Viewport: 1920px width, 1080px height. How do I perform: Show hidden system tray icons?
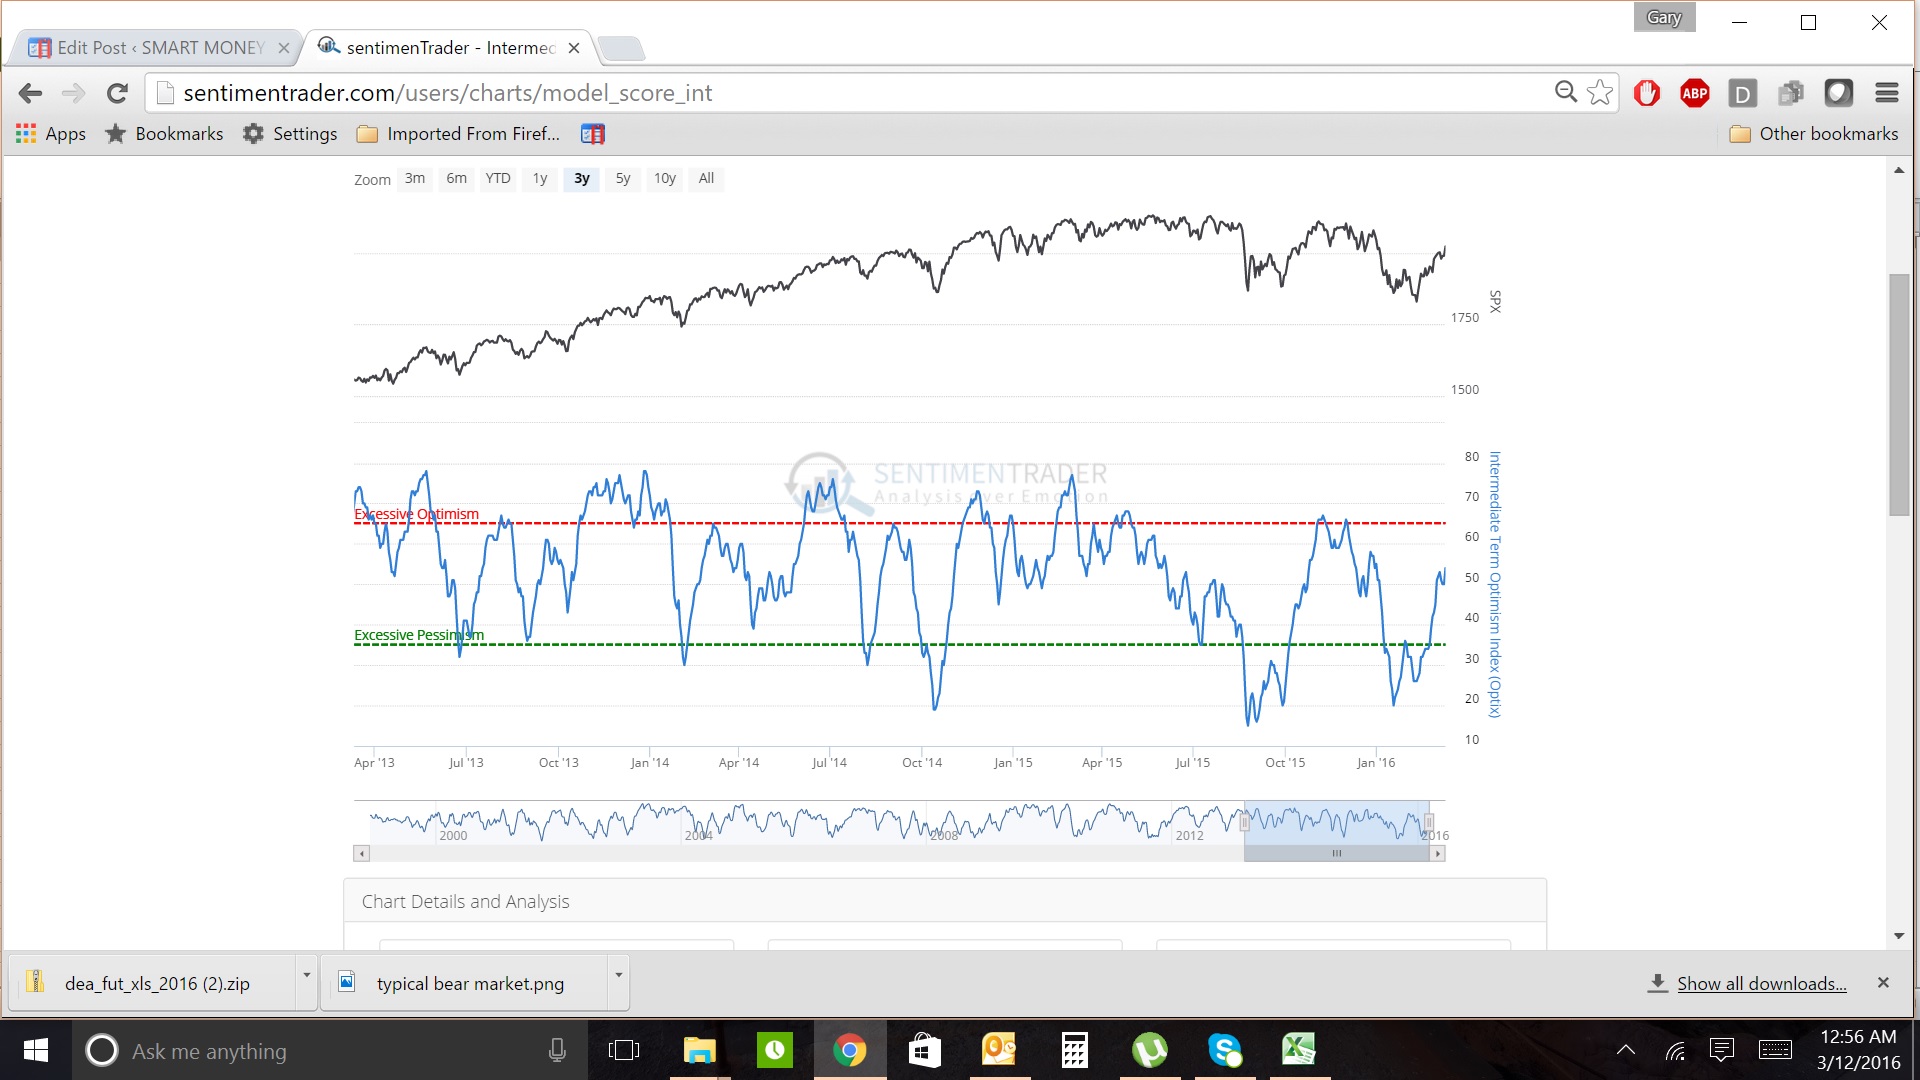pyautogui.click(x=1626, y=1050)
